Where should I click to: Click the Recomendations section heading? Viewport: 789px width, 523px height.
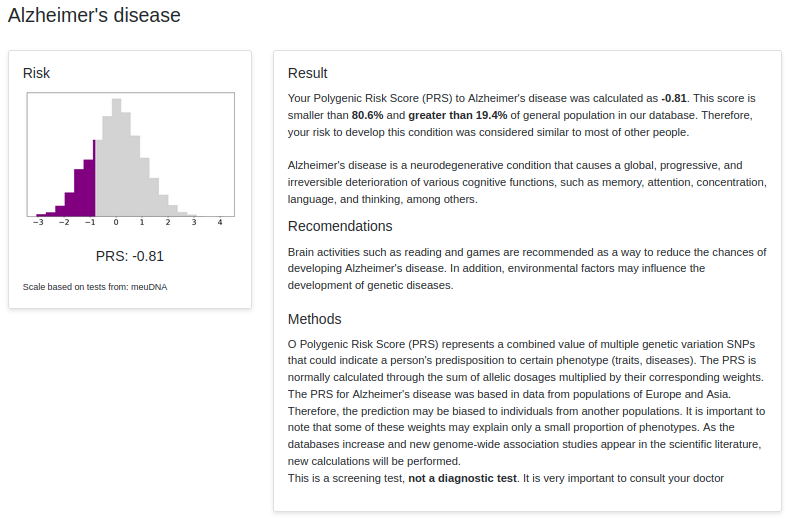pyautogui.click(x=340, y=226)
